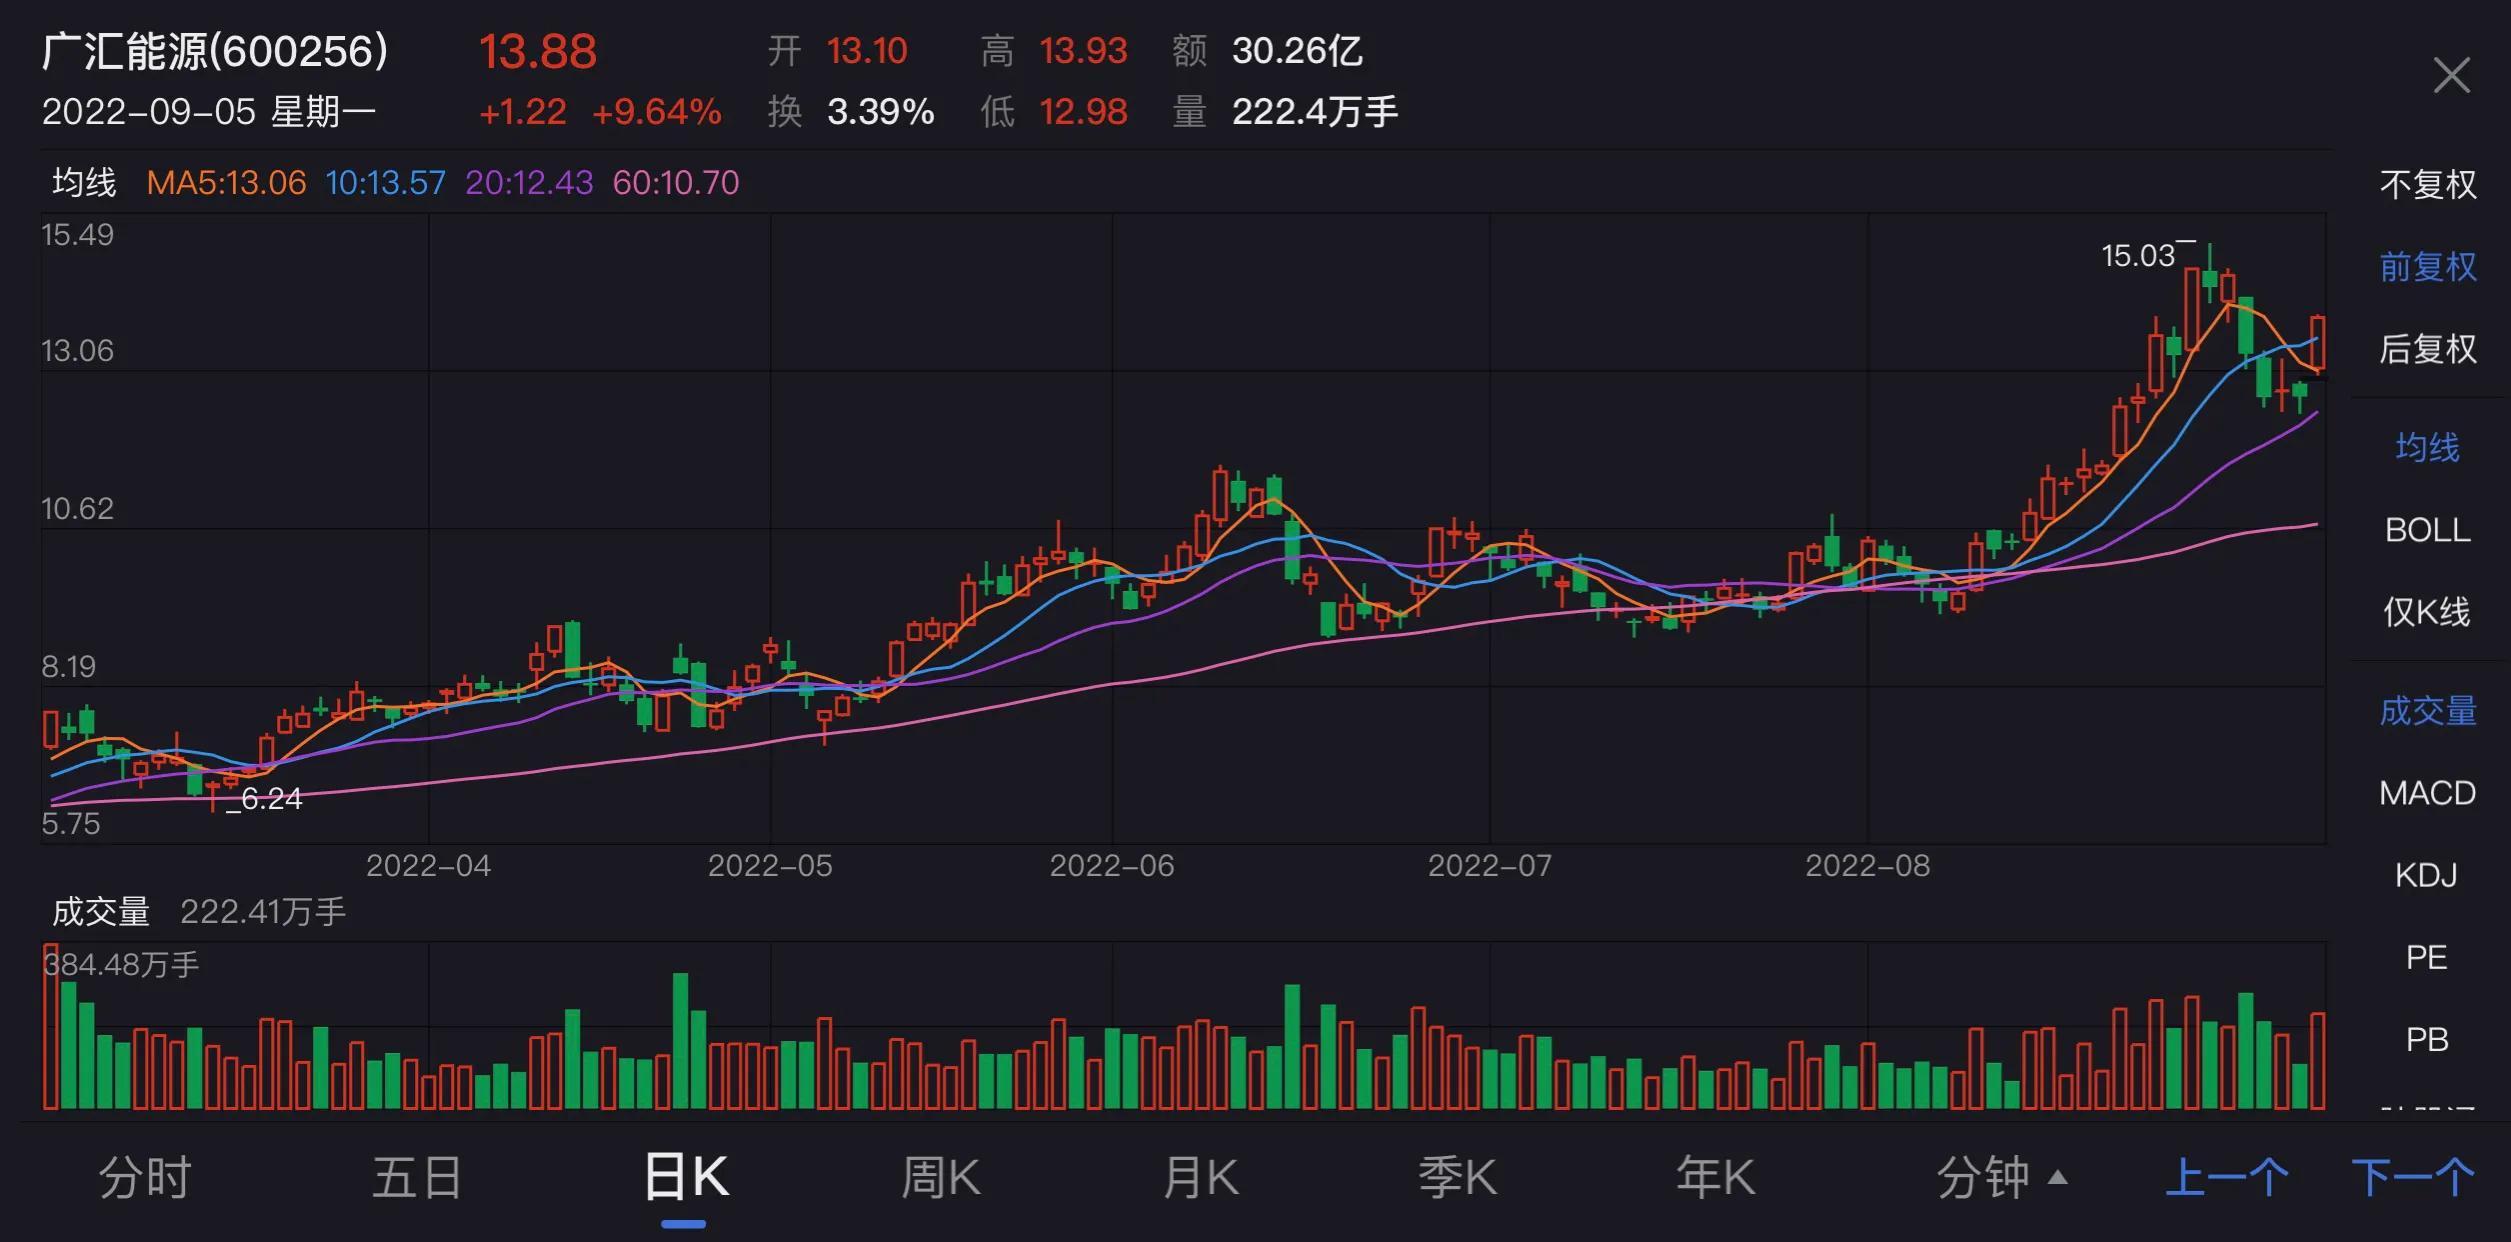The image size is (2511, 1242).
Task: Select PE indicator in side list
Action: [2426, 957]
